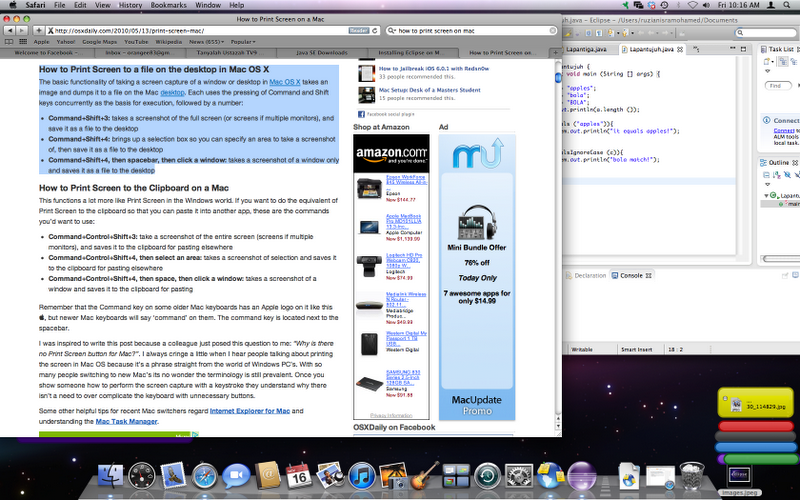Launch Dashboard from the Dock

tap(141, 476)
